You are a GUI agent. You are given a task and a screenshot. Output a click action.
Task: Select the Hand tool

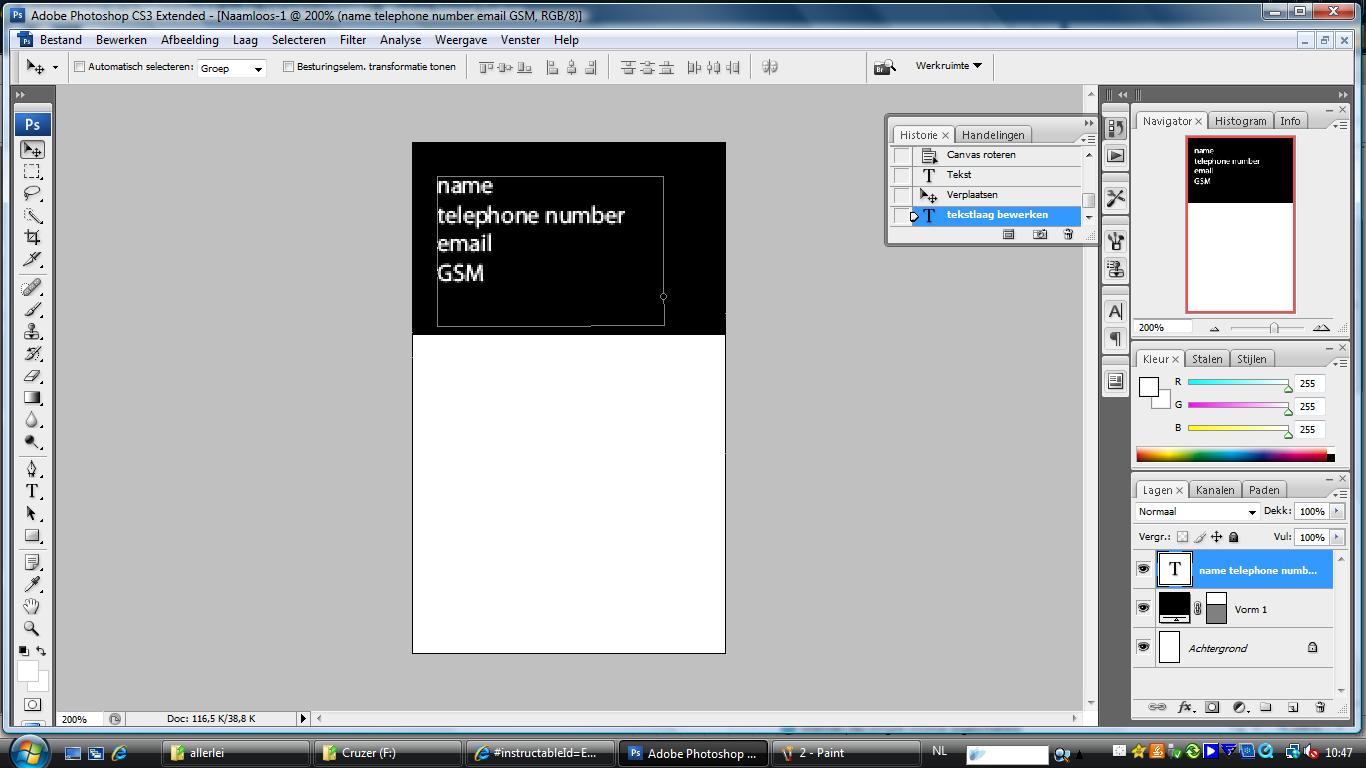click(32, 607)
